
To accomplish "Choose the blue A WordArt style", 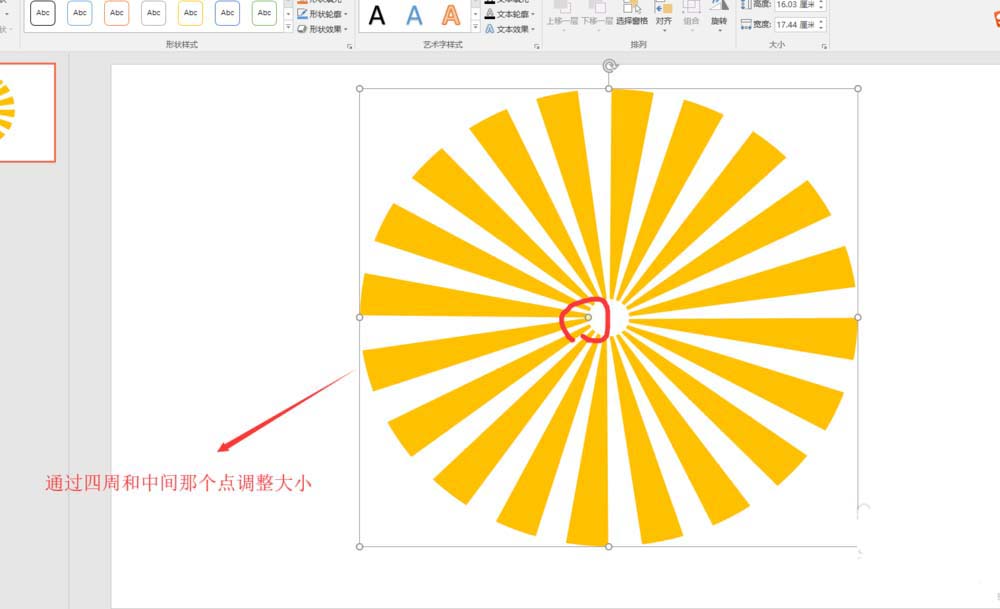I will click(414, 15).
